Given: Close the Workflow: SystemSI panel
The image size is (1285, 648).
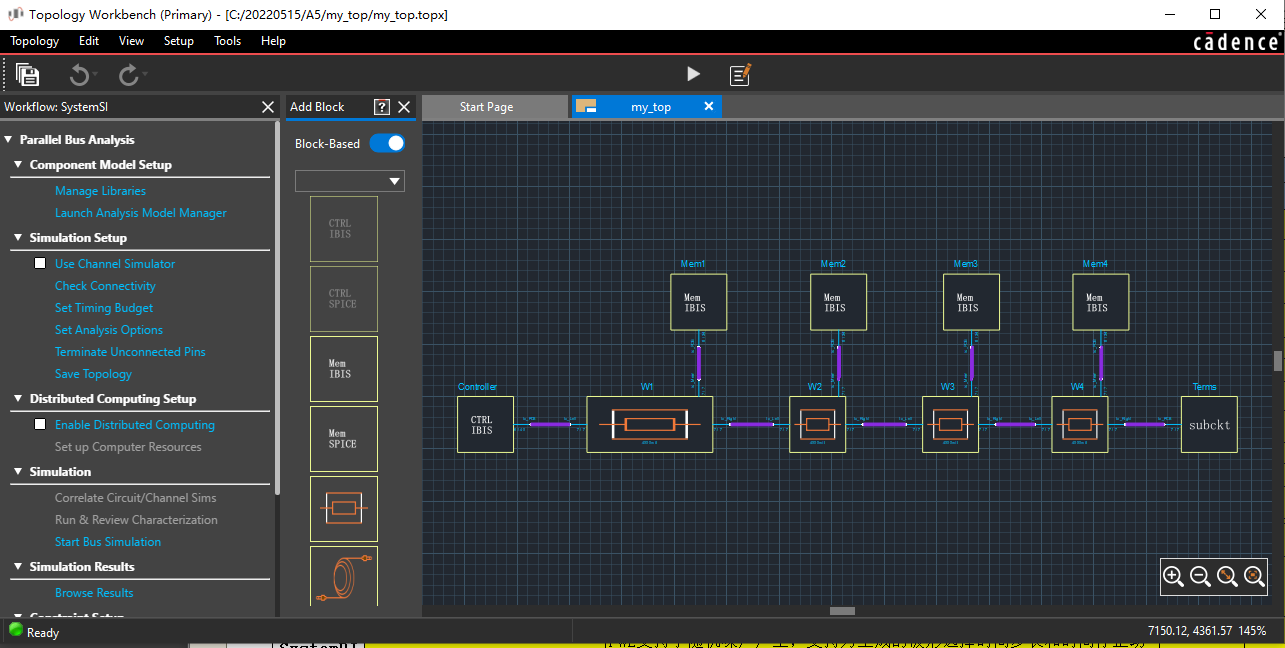Looking at the screenshot, I should pos(267,107).
